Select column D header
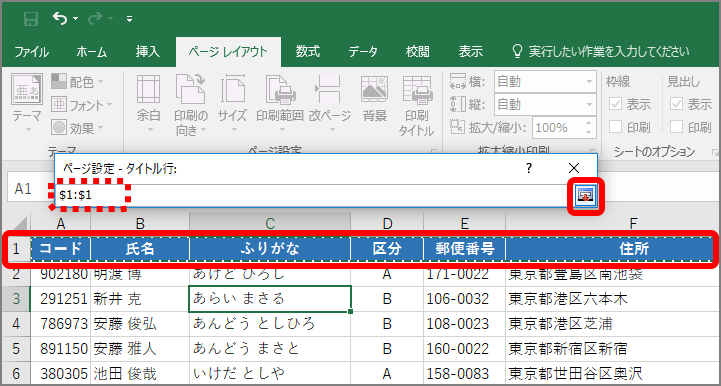Viewport: 721px width, 386px height. click(387, 224)
